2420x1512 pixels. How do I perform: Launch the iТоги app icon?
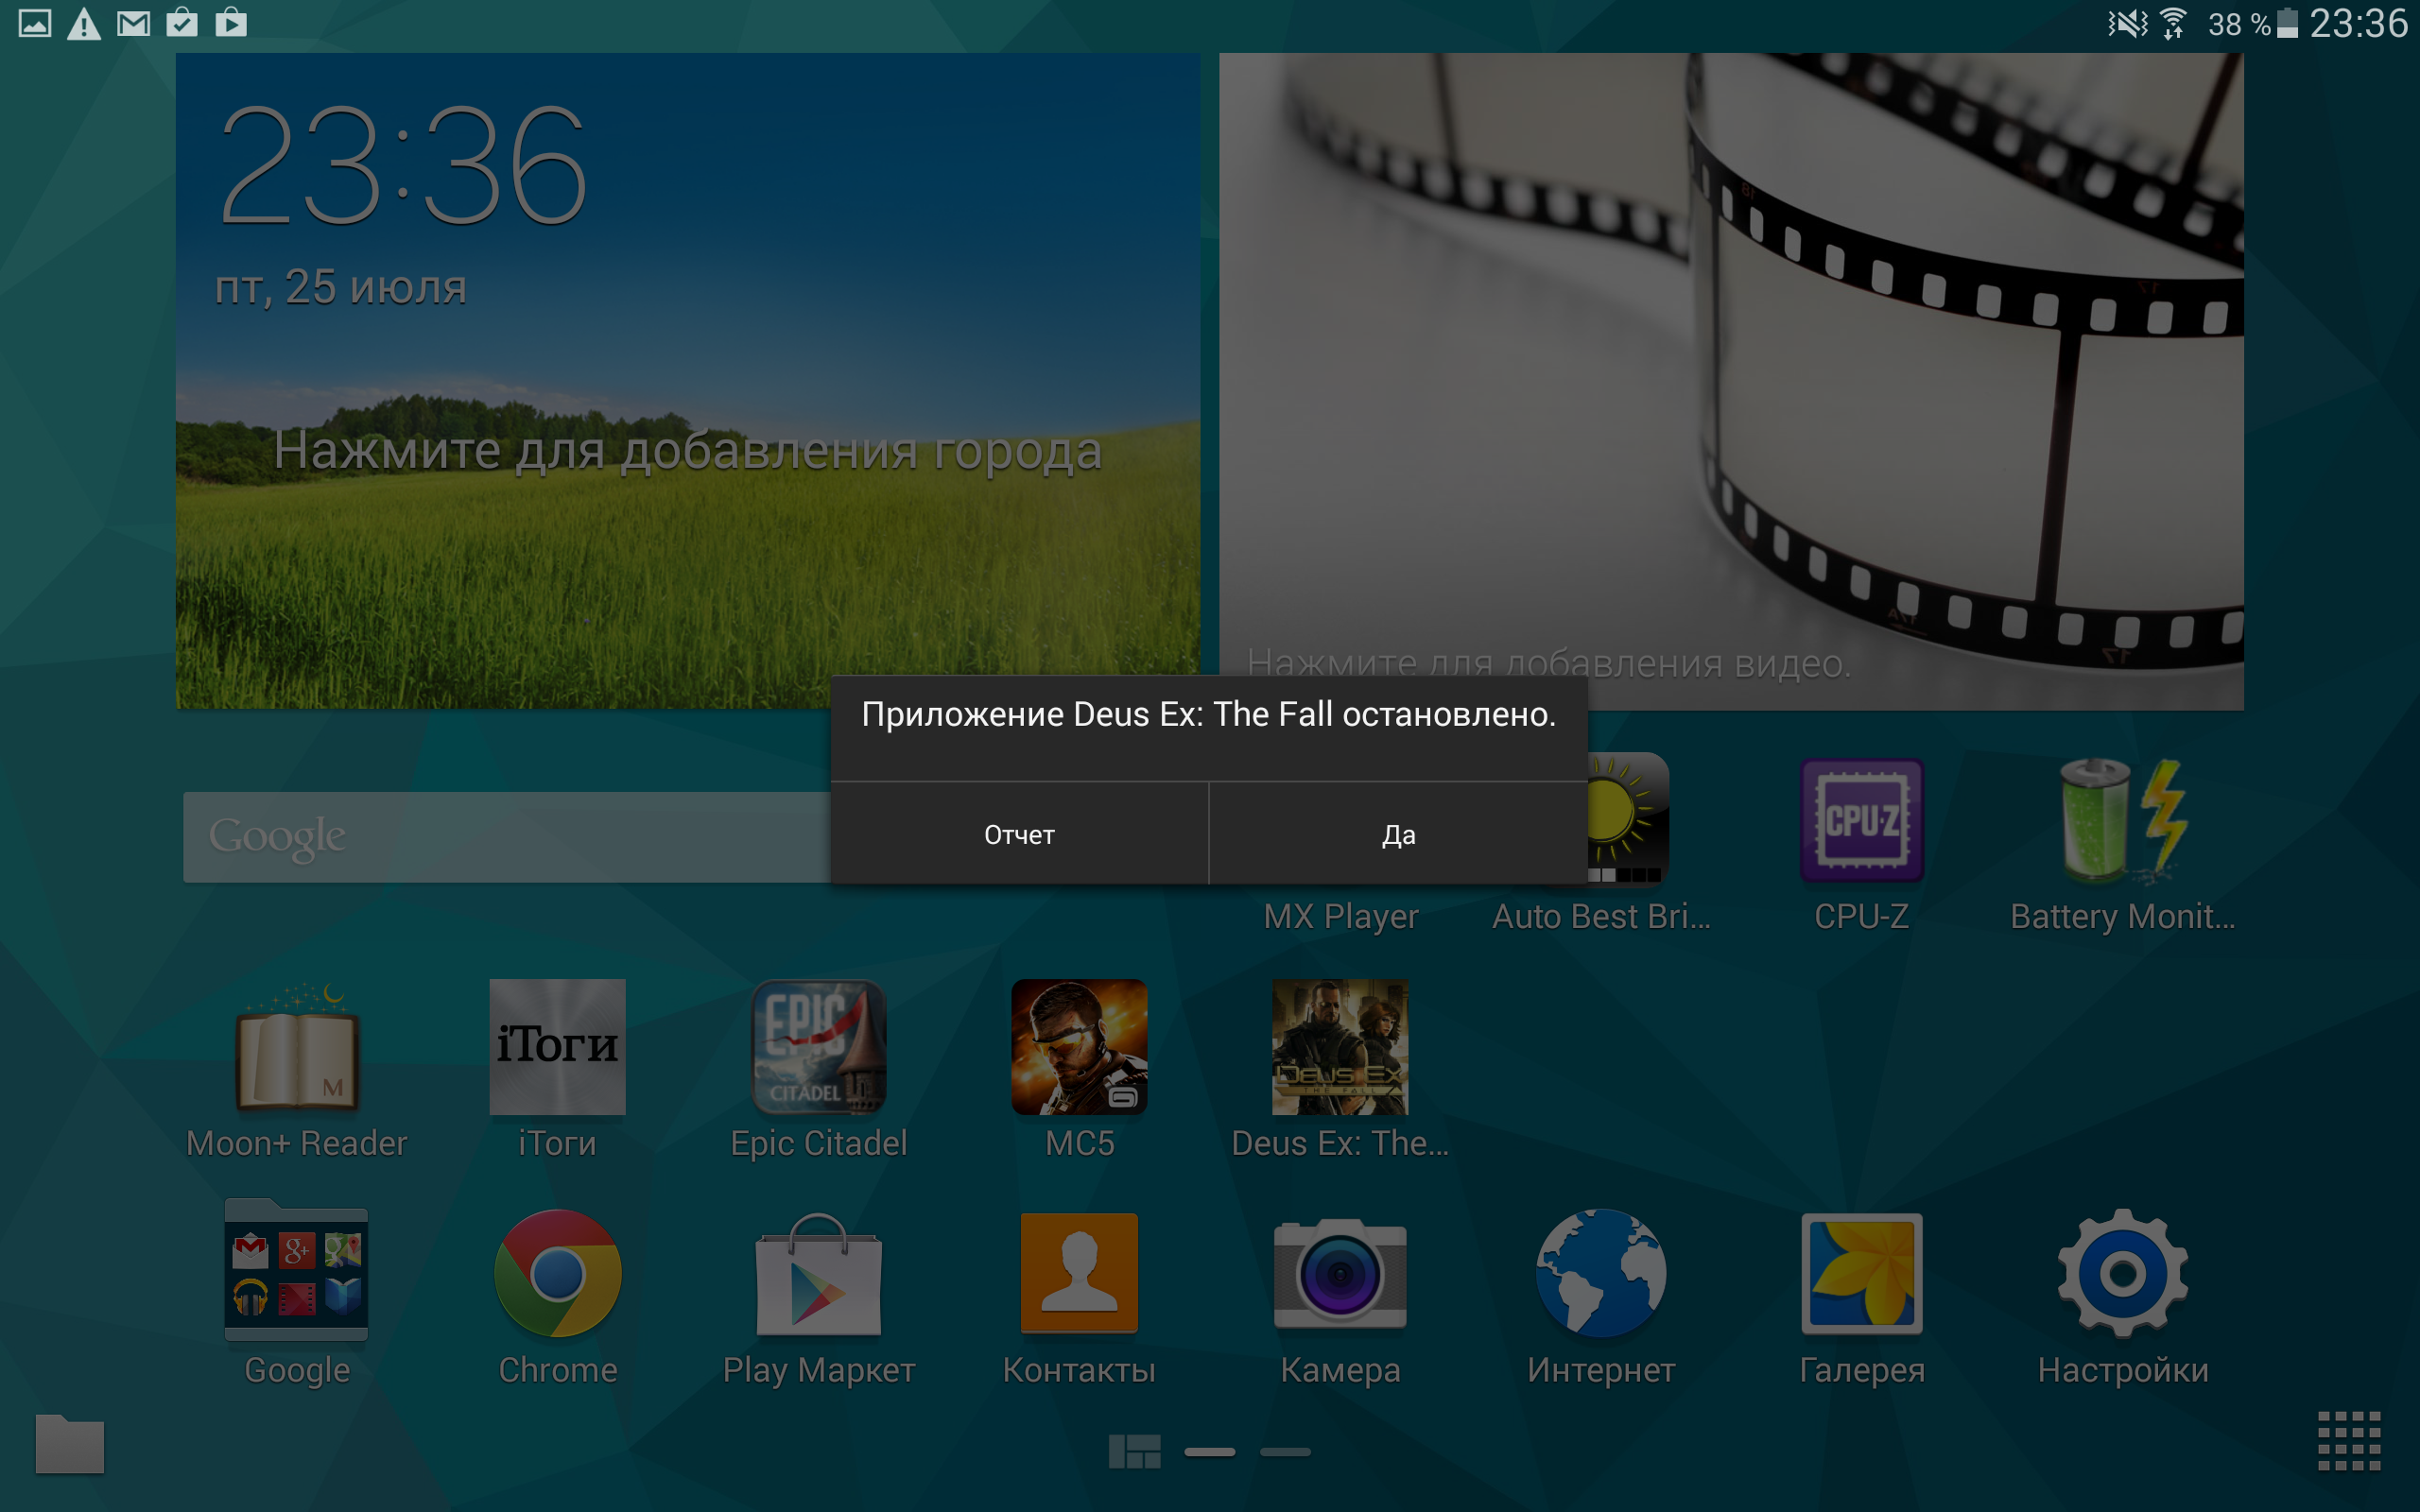tap(557, 1047)
